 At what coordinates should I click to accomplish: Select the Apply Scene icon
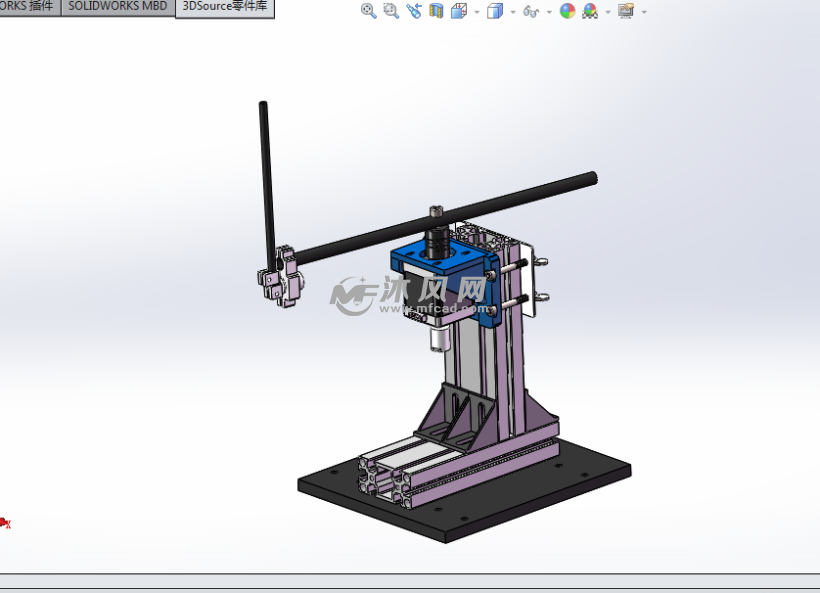[590, 11]
